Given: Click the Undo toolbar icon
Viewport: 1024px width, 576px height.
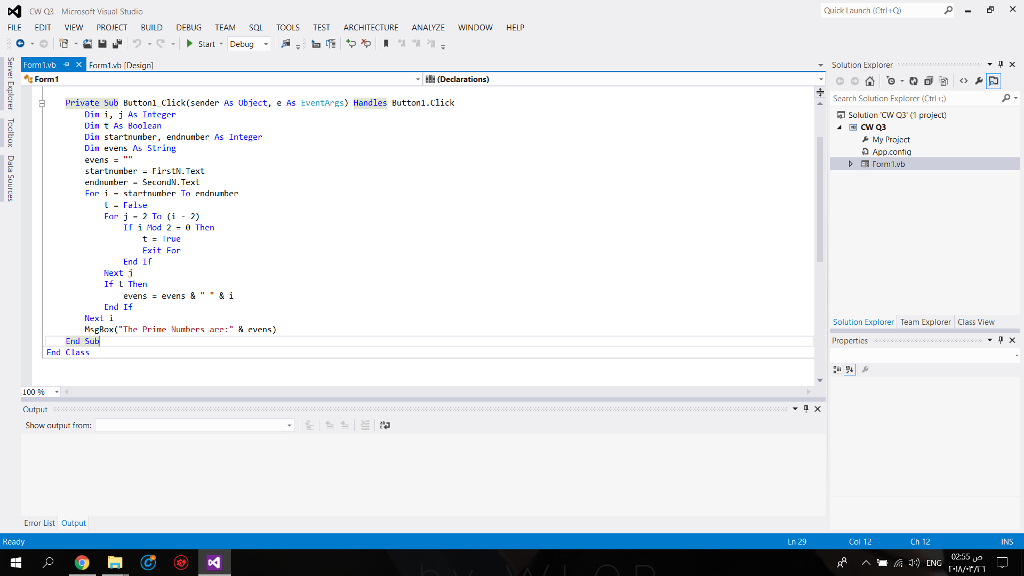Looking at the screenshot, I should (137, 44).
